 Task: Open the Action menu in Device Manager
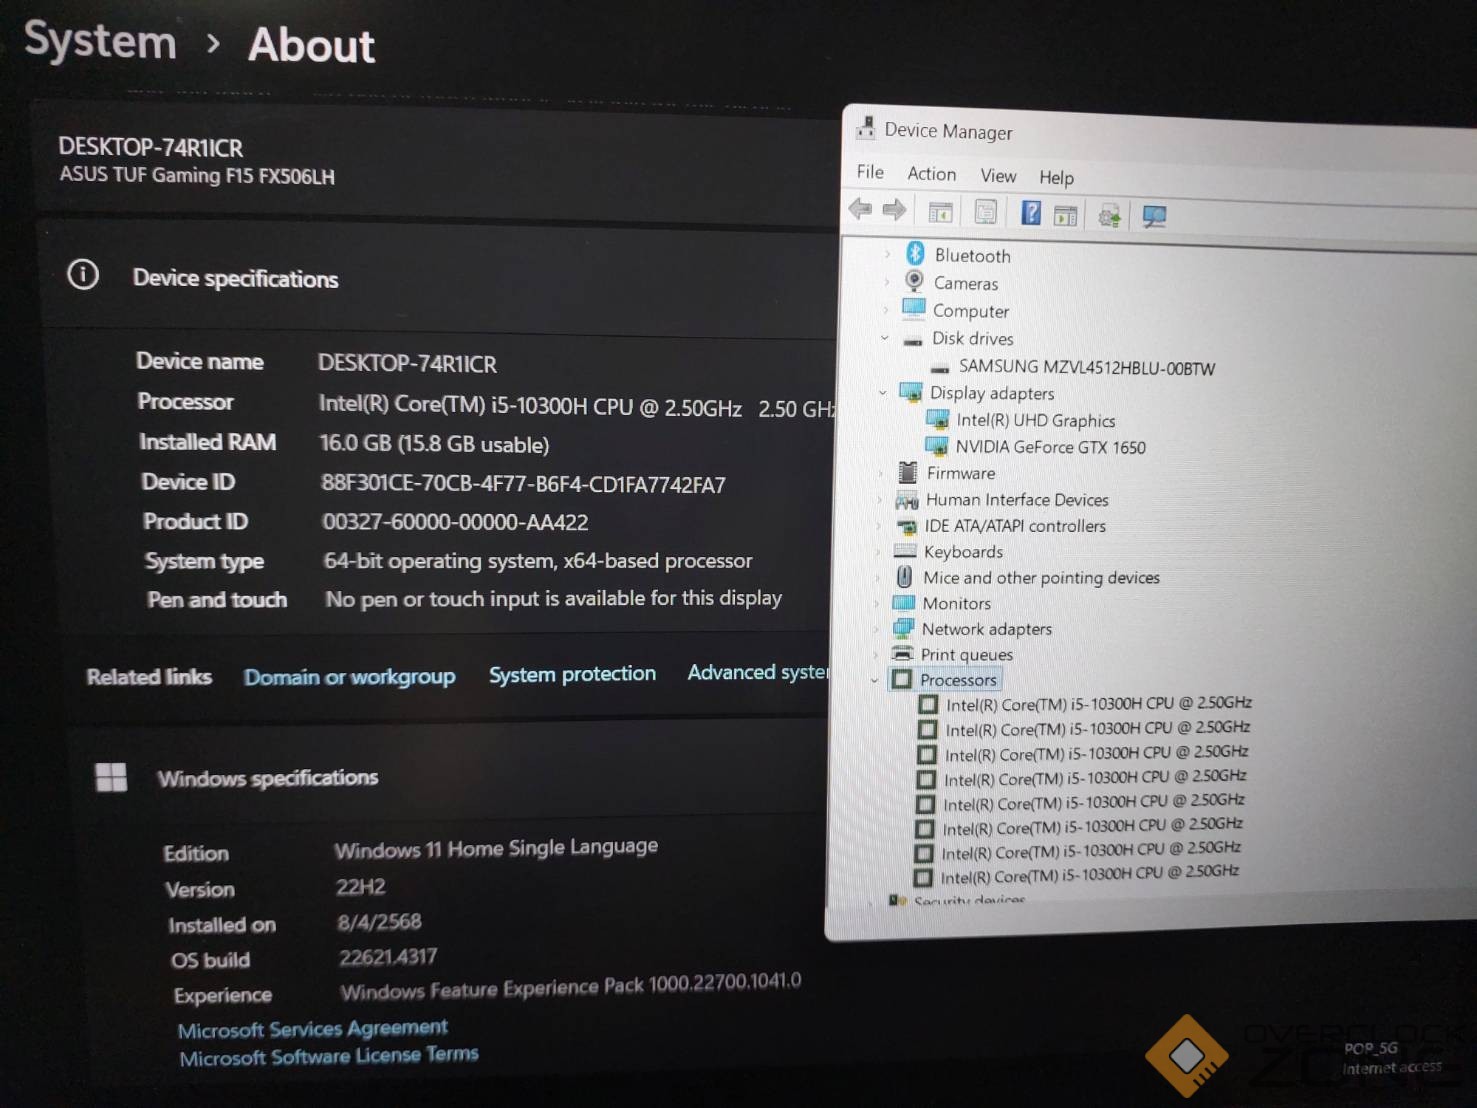932,174
